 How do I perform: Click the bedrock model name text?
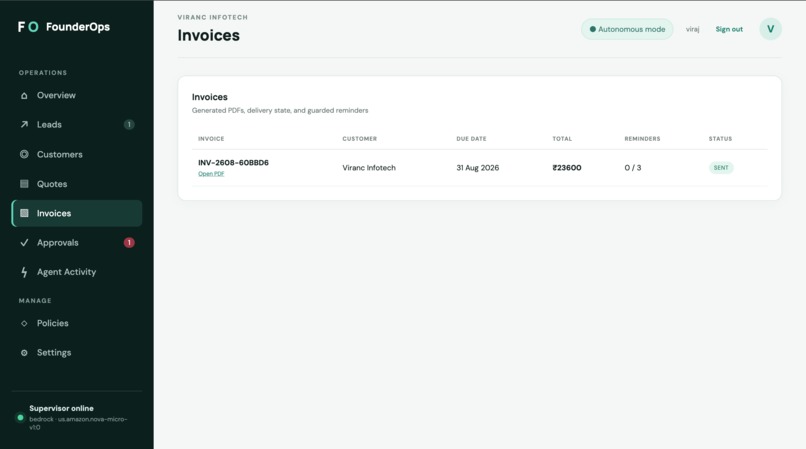pyautogui.click(x=78, y=423)
